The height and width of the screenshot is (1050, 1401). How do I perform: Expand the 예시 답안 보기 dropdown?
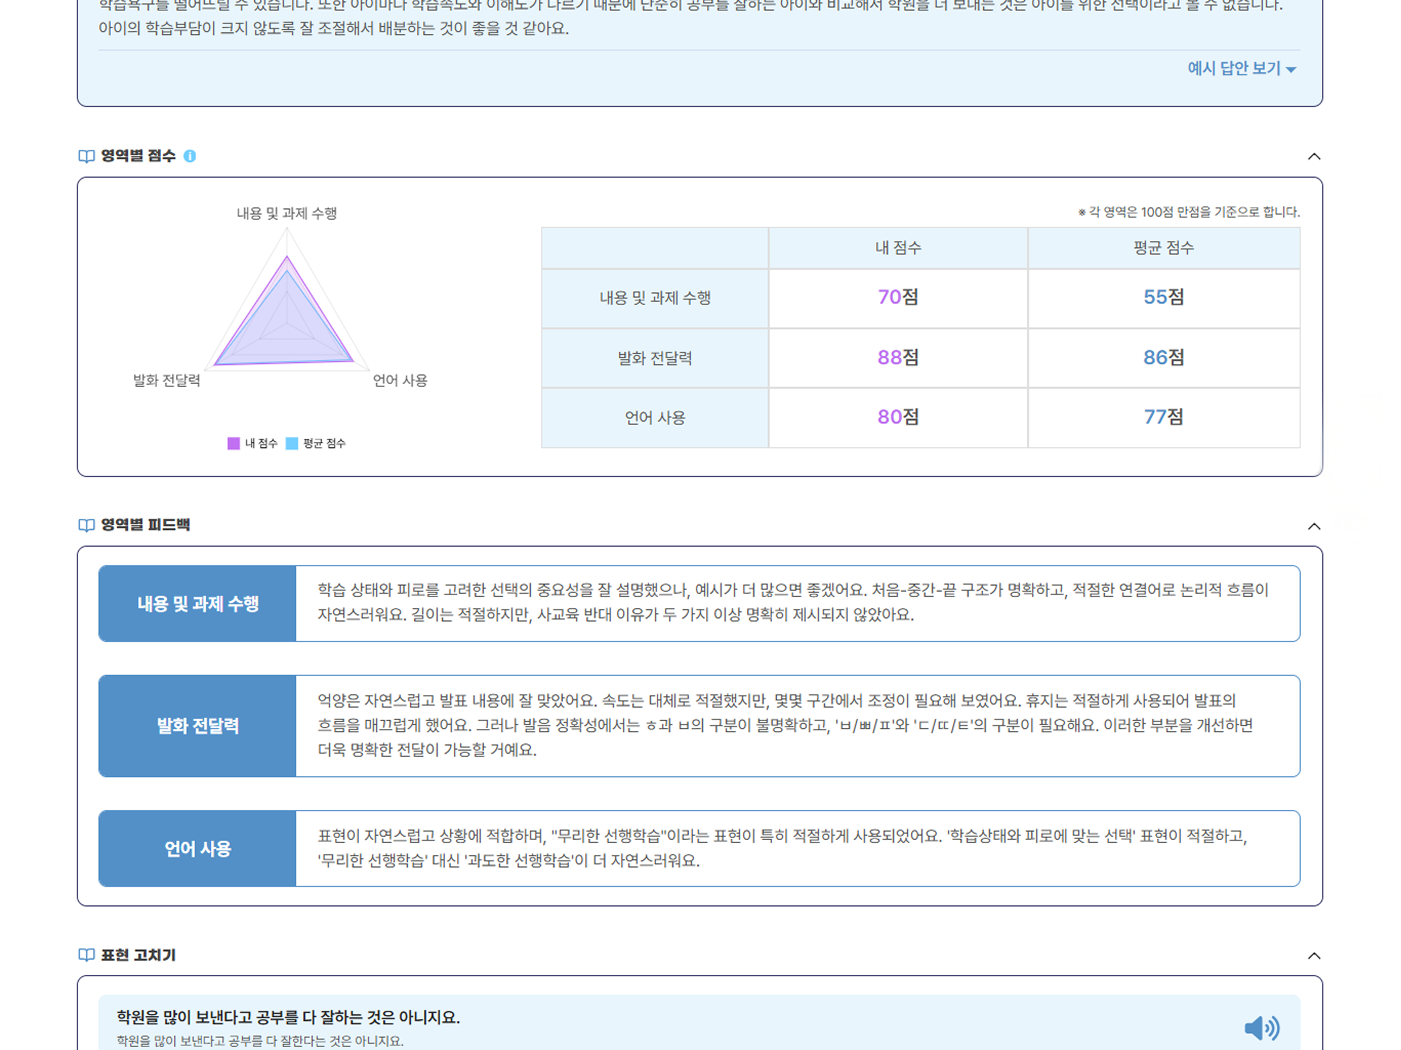tap(1242, 69)
